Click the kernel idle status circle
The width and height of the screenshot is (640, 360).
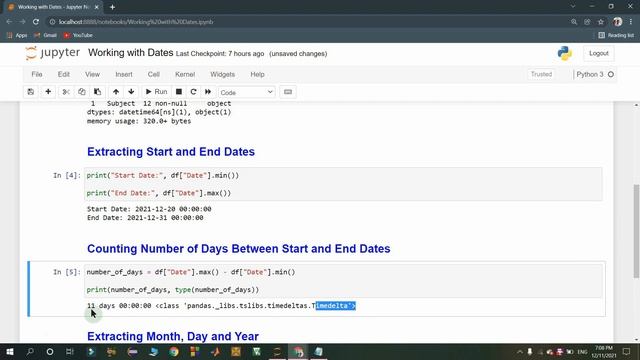(611, 74)
